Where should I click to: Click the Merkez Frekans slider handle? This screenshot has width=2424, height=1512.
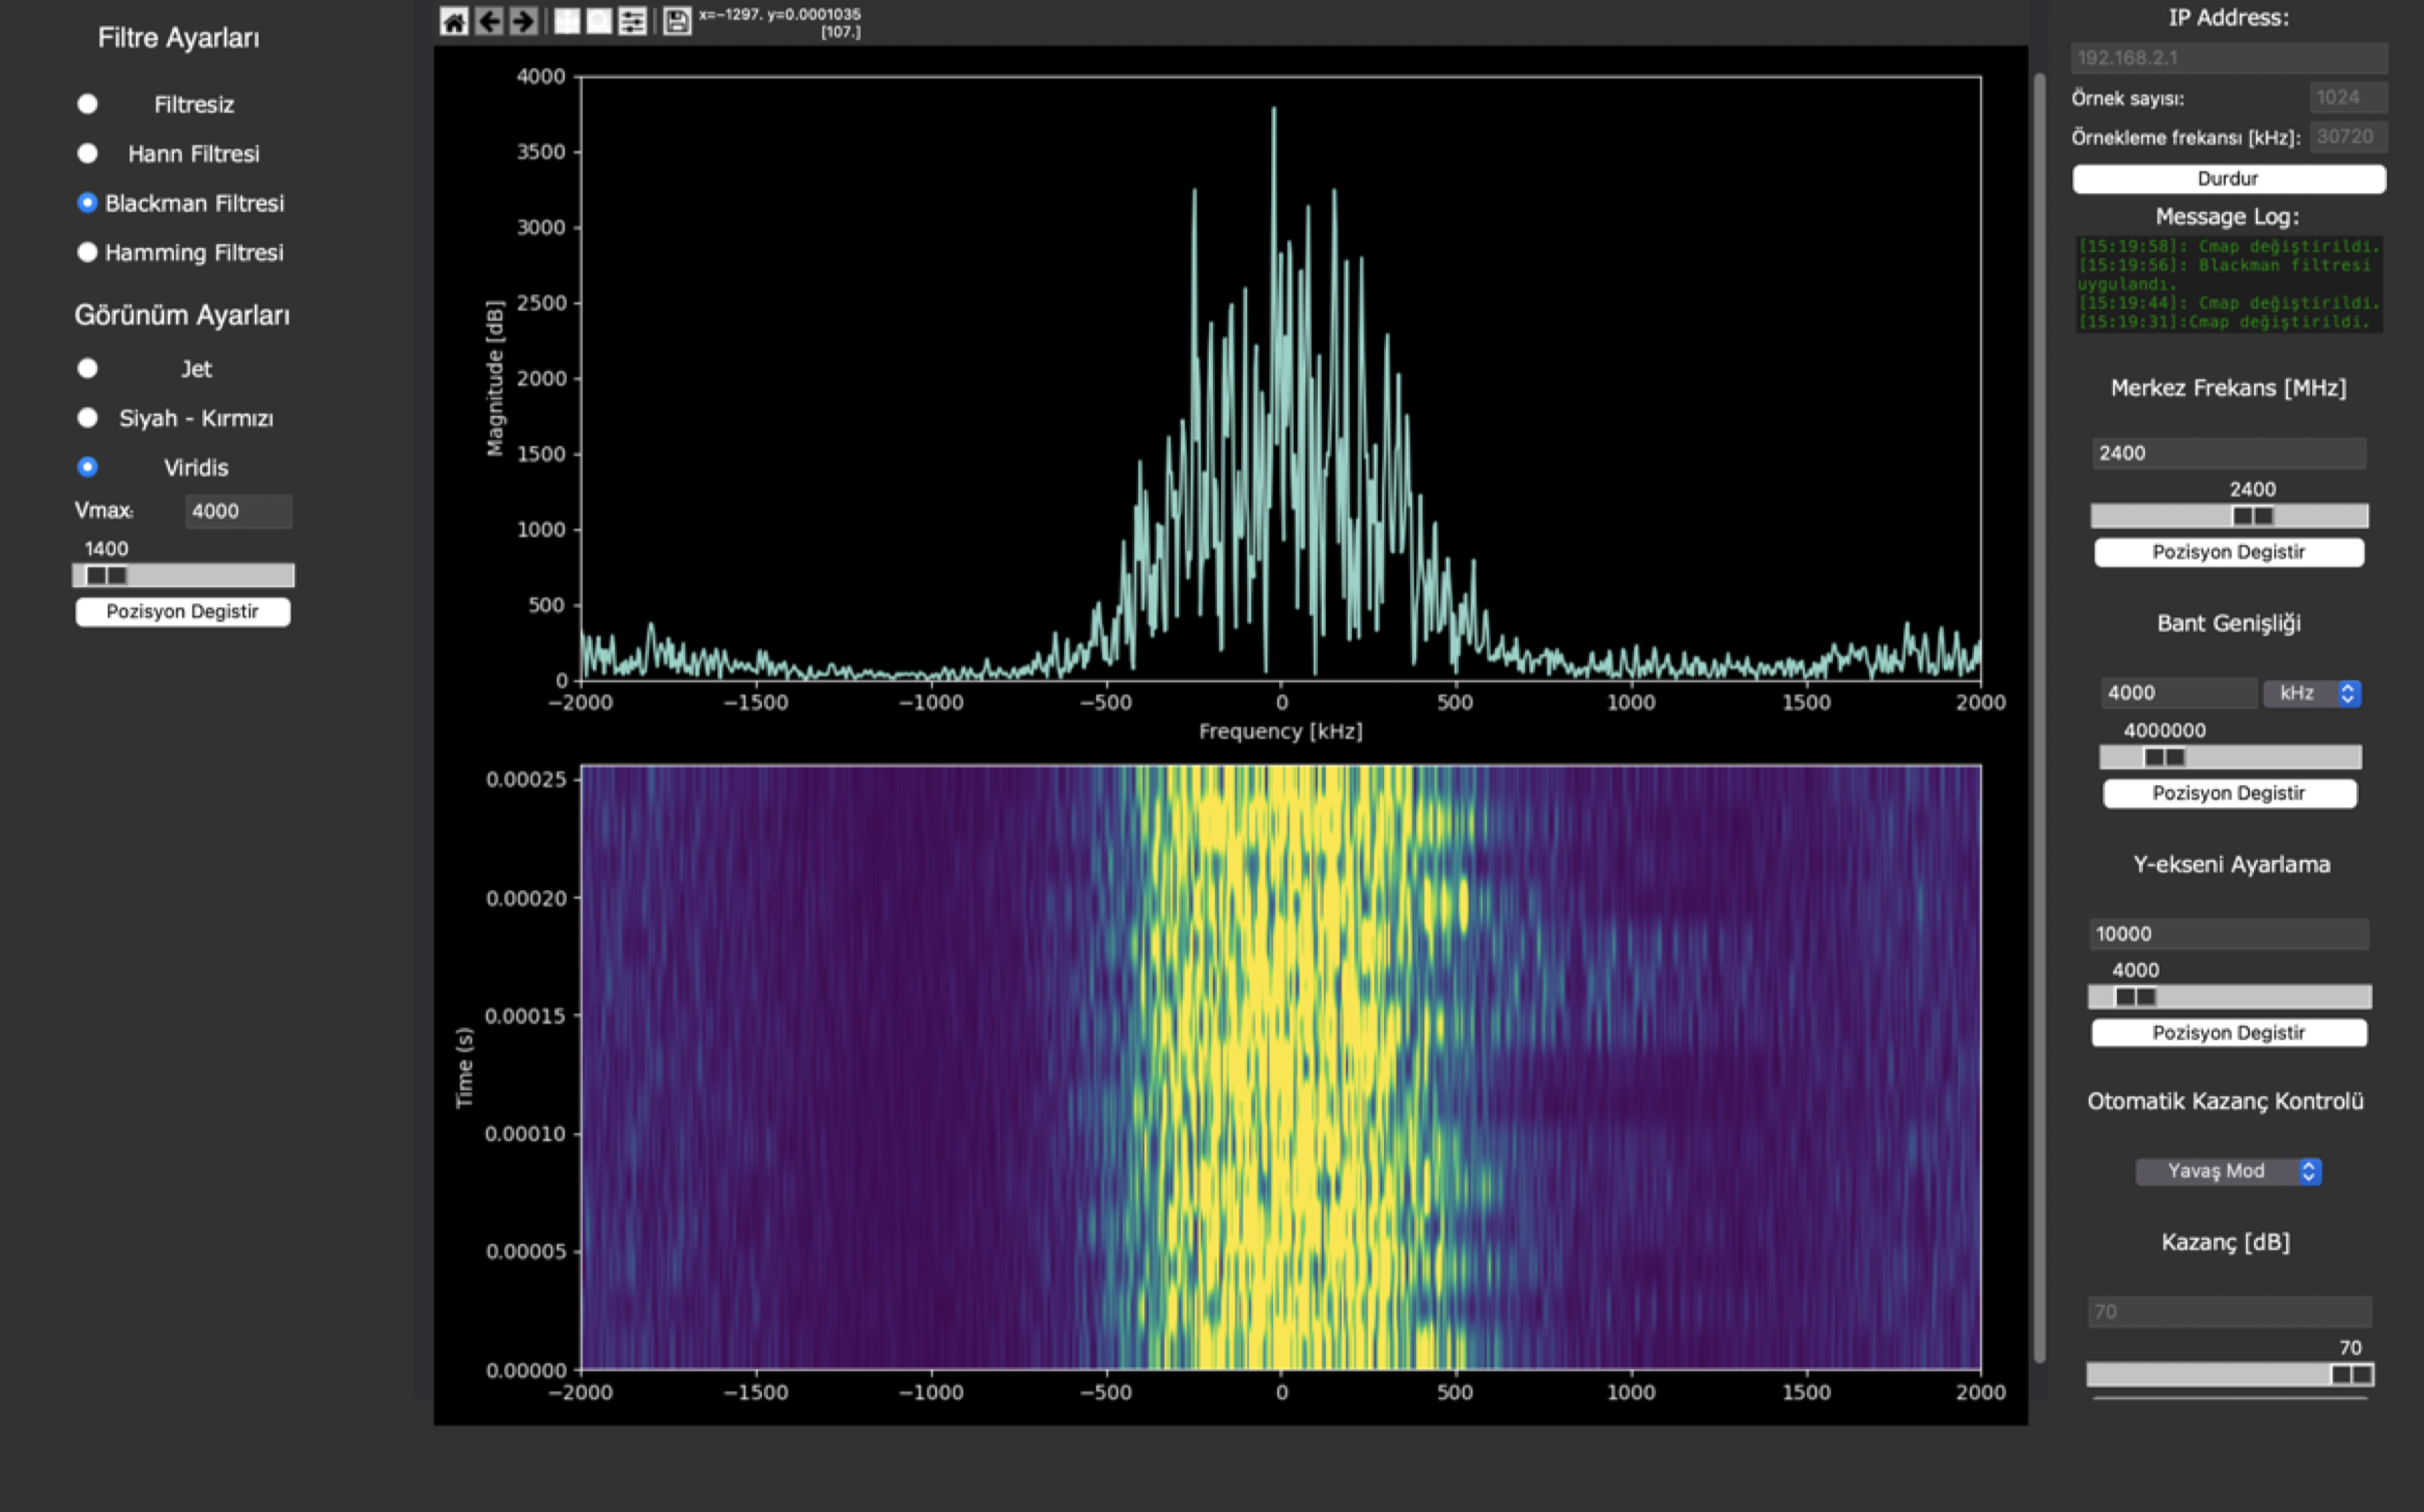tap(2253, 516)
